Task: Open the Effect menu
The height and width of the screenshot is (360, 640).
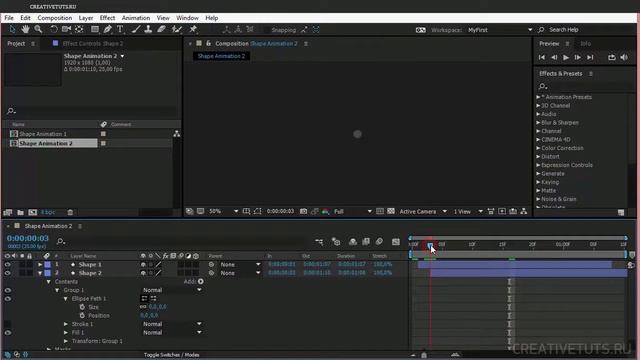Action: tap(107, 18)
